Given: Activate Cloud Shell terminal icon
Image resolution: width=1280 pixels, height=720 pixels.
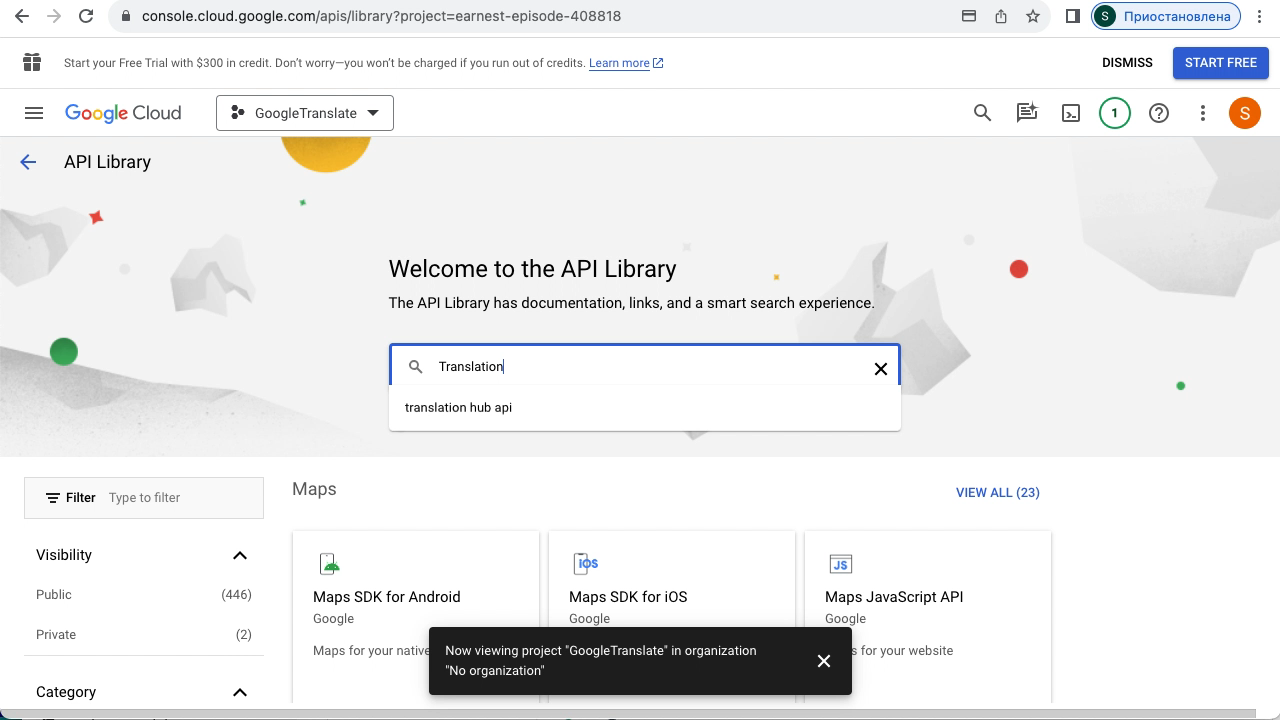Looking at the screenshot, I should (x=1070, y=113).
